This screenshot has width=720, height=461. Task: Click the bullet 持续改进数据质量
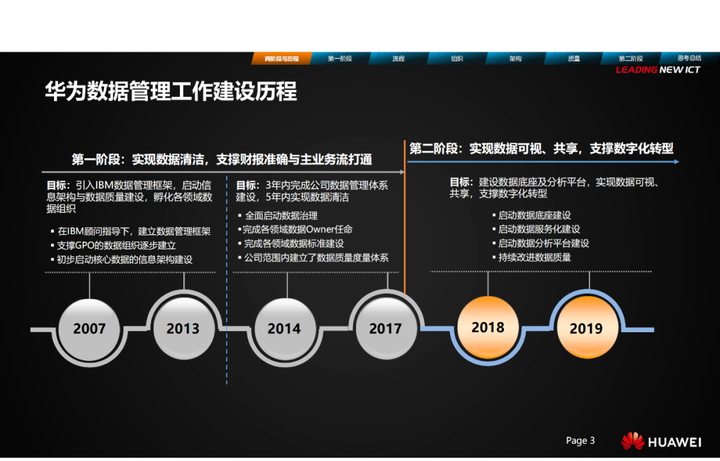pos(532,258)
